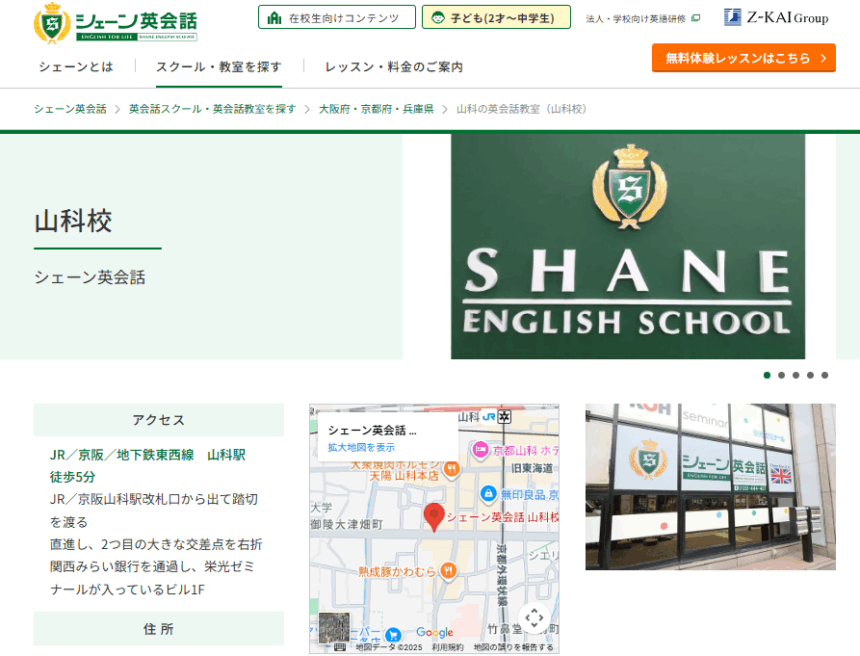
Task: Switch map to satellite imagery thumbnail
Action: (334, 627)
